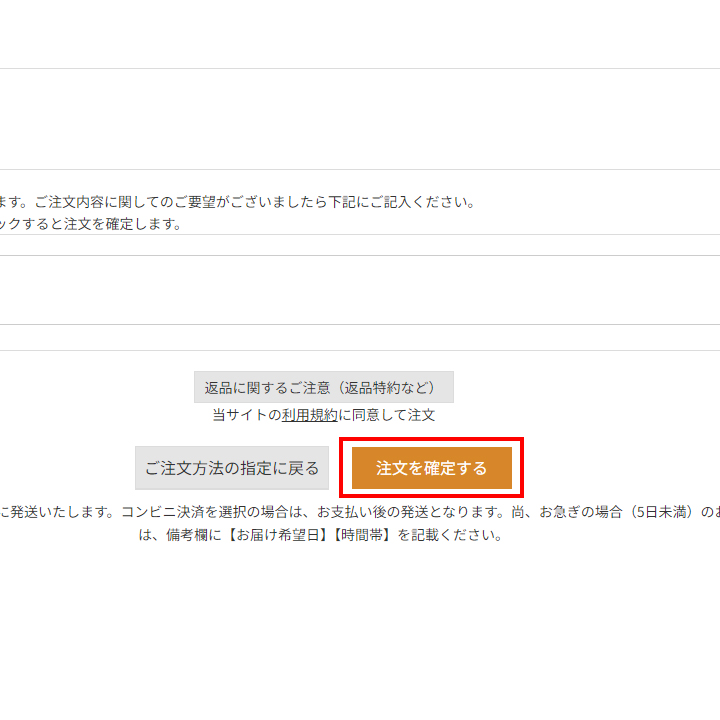The image size is (720, 720).
Task: Open 返品に関するご注意（返品特約など） notice
Action: click(323, 387)
